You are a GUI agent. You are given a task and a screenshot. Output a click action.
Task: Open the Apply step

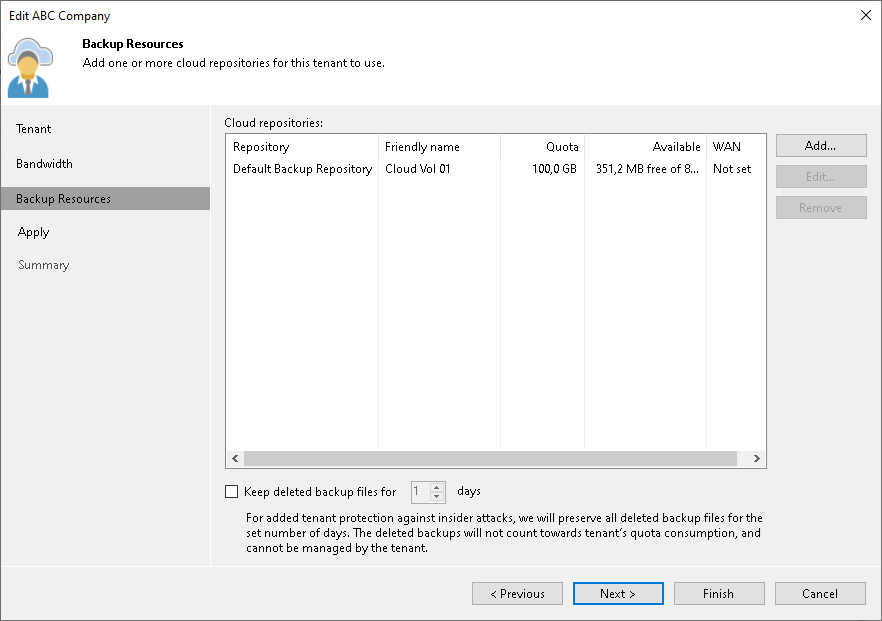point(33,231)
